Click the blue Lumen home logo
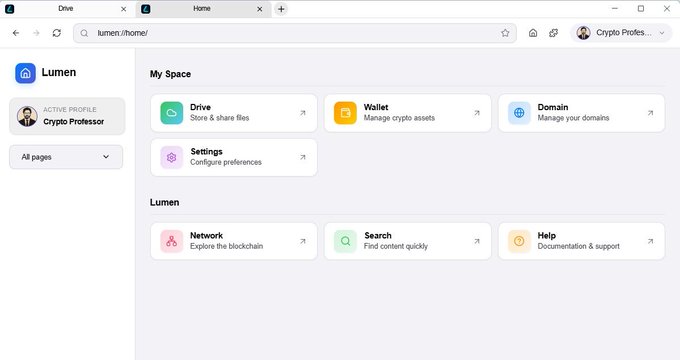 pos(26,73)
